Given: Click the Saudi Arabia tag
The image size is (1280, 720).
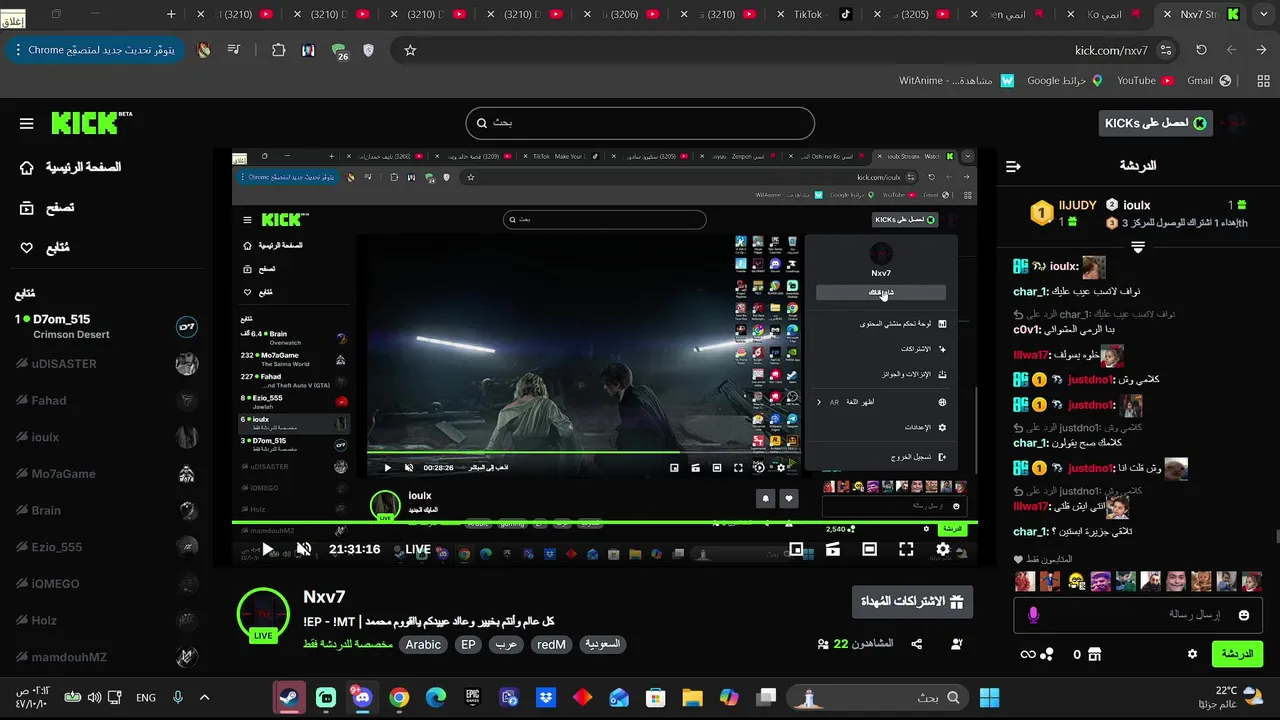Looking at the screenshot, I should point(602,645).
